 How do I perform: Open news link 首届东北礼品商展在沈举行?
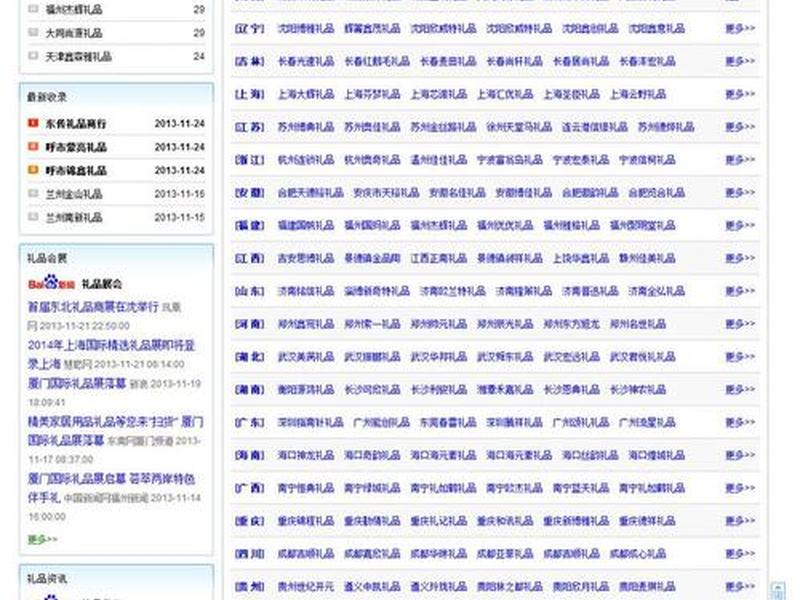click(93, 307)
